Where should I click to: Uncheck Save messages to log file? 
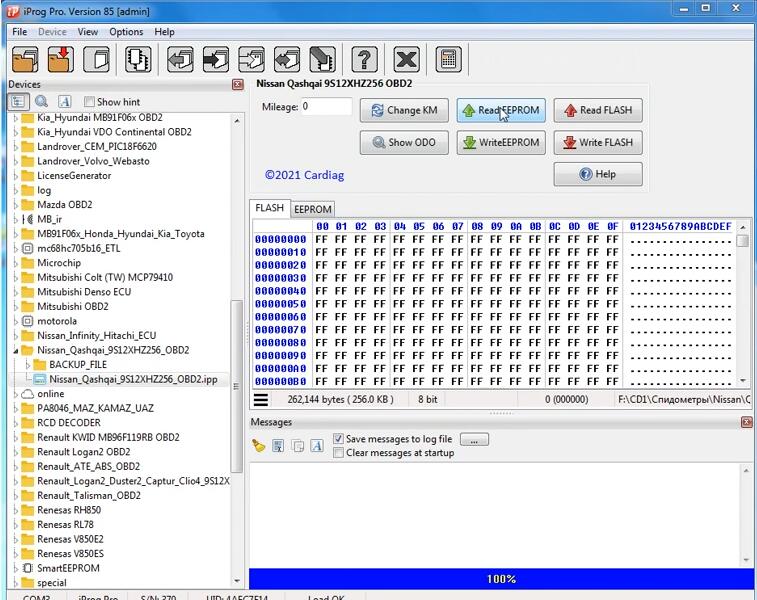[x=338, y=439]
